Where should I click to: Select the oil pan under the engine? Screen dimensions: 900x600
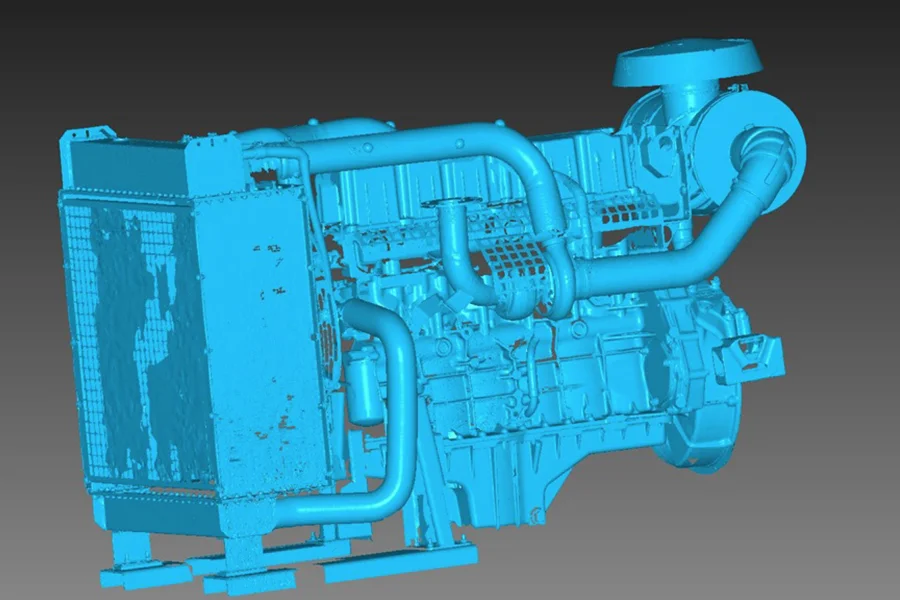(x=500, y=480)
